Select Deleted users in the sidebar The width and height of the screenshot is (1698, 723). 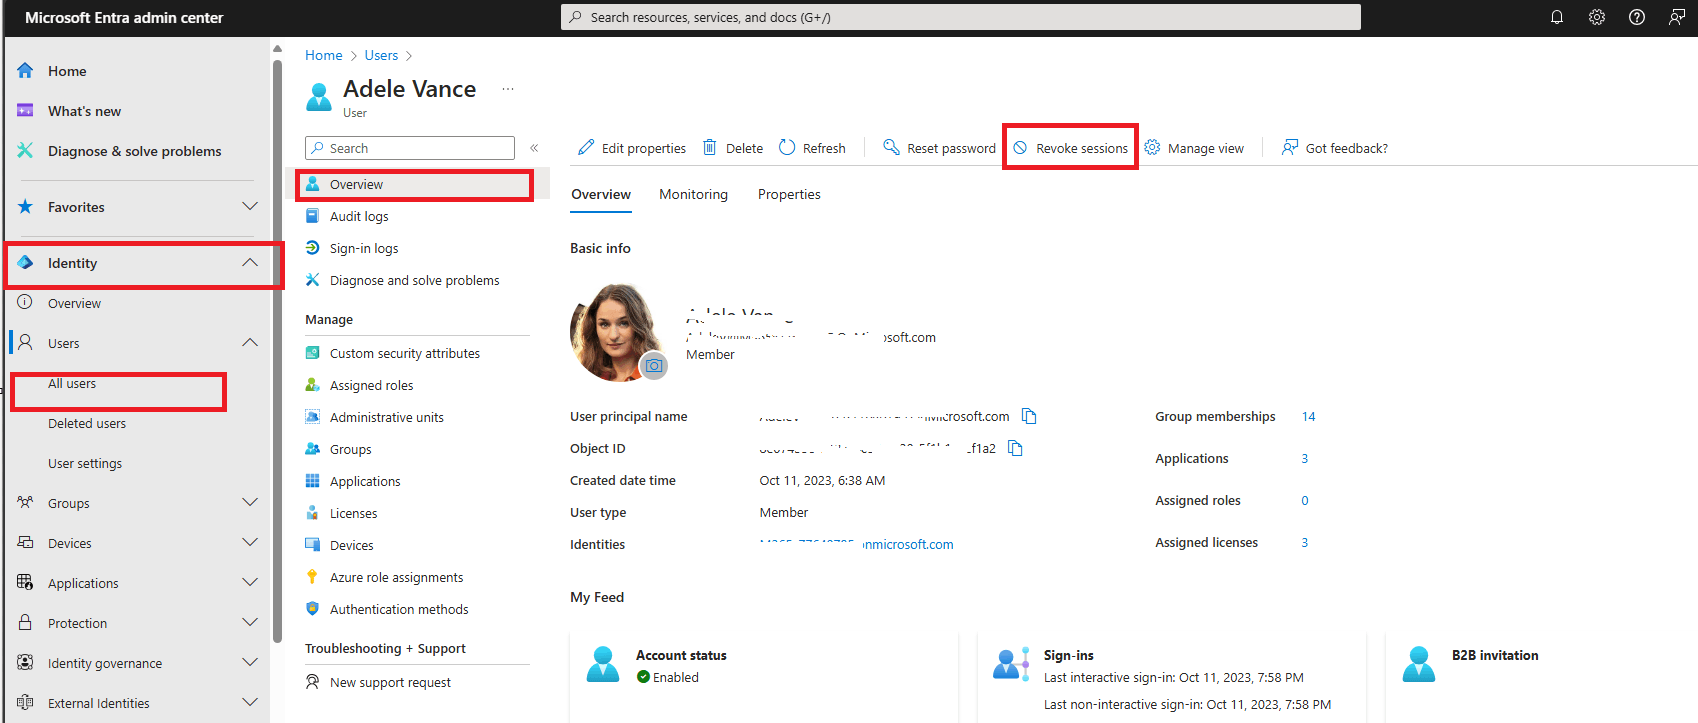[x=87, y=423]
